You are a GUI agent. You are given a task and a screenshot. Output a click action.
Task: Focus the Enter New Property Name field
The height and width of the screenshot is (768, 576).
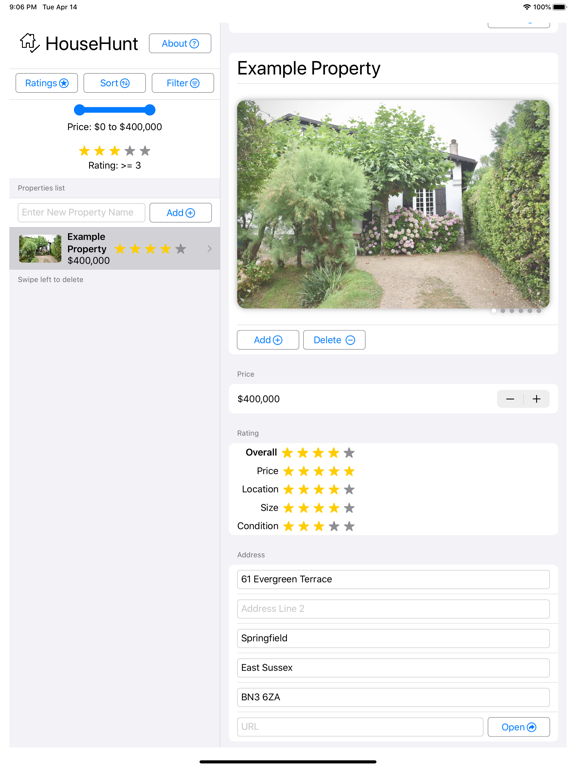[x=81, y=213]
